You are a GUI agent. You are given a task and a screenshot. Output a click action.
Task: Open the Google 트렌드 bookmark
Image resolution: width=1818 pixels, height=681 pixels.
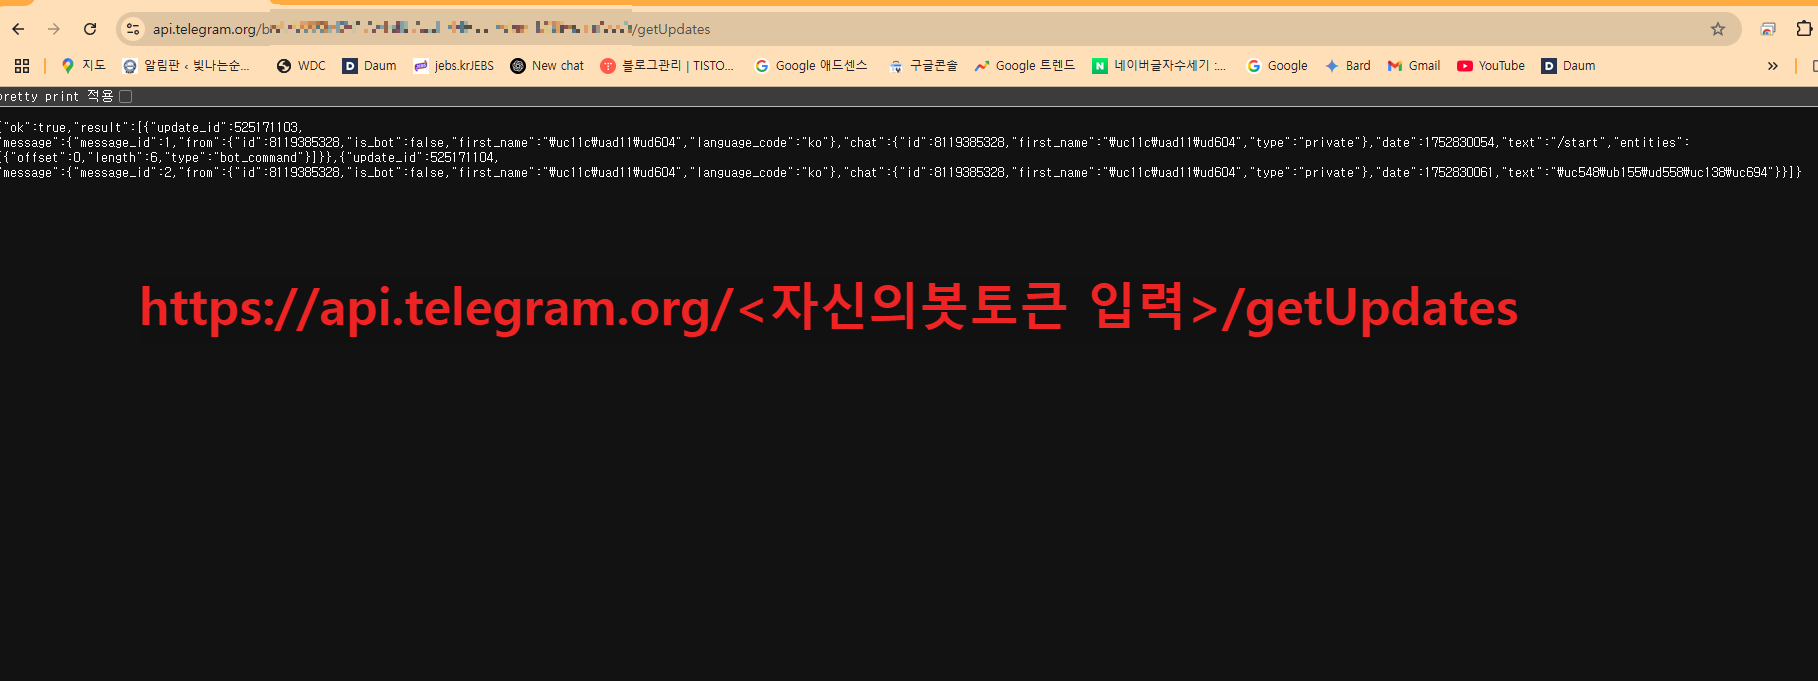click(x=1025, y=66)
